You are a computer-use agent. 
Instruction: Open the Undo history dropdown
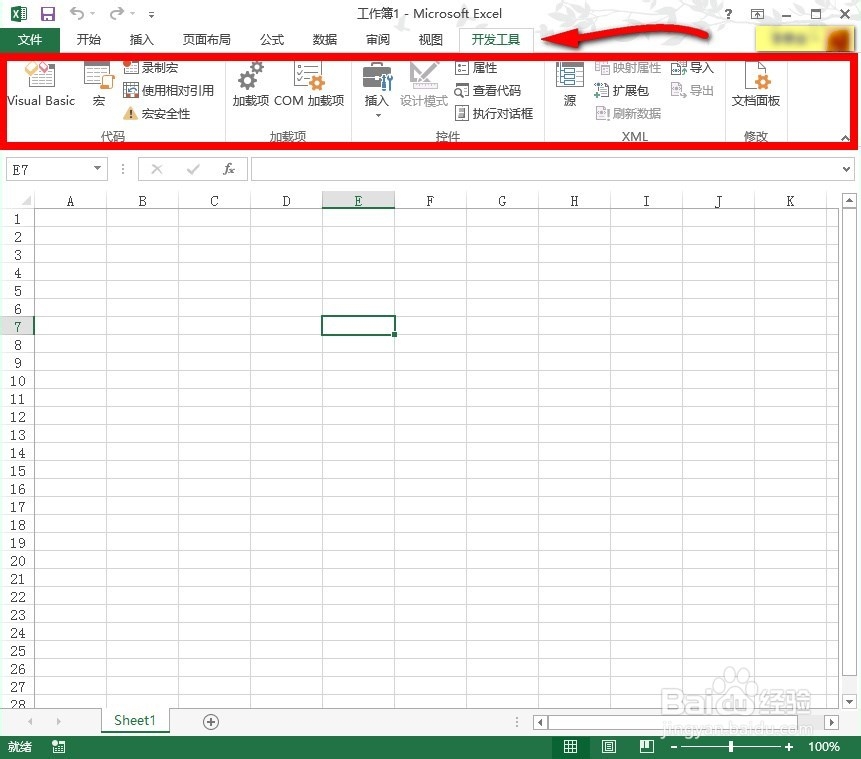click(x=92, y=14)
